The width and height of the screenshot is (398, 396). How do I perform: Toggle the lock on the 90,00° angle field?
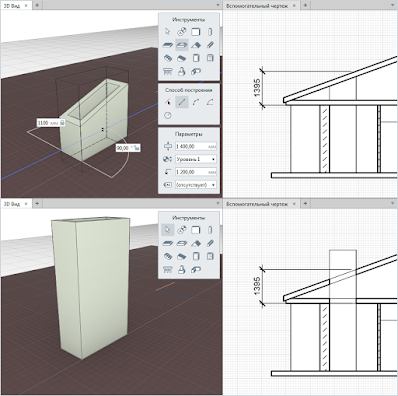[x=137, y=148]
